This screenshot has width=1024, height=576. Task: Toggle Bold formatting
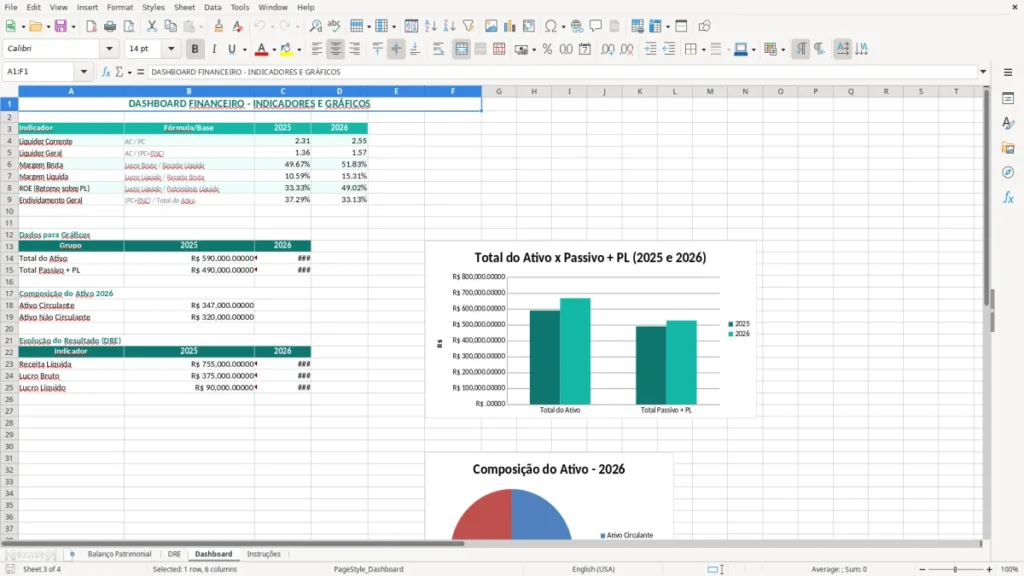(195, 49)
